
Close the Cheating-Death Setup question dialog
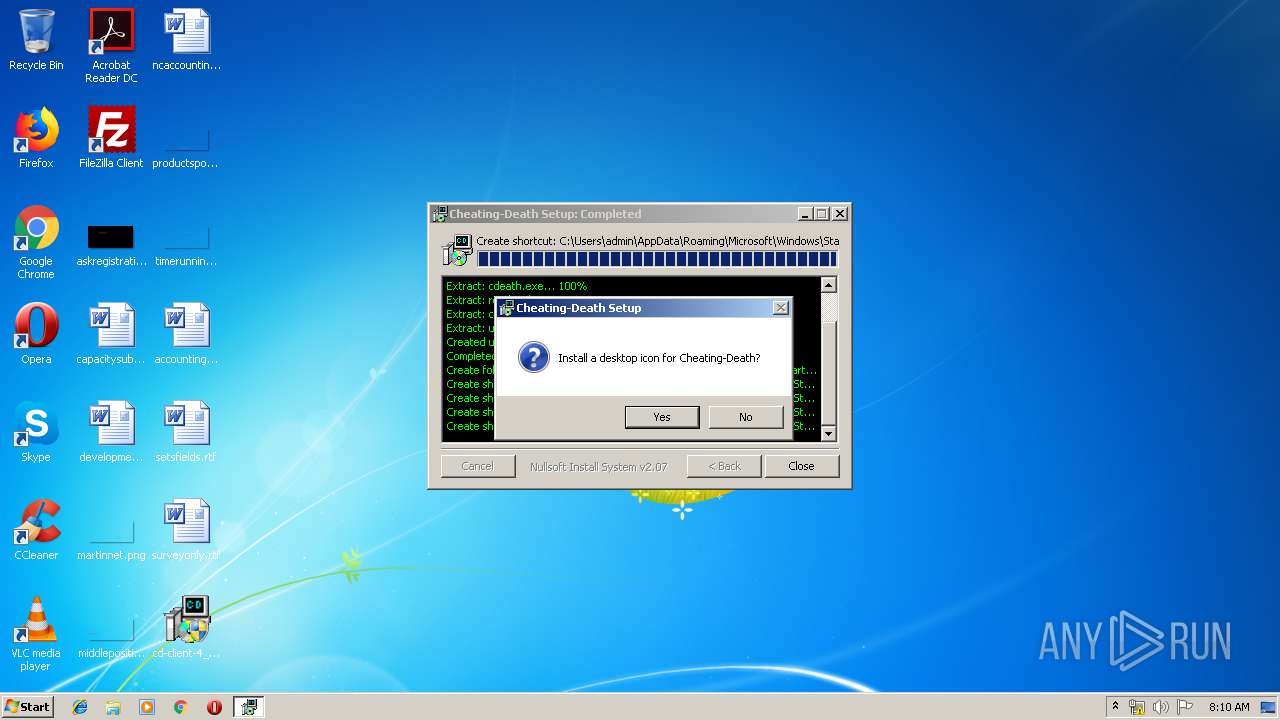[x=781, y=308]
